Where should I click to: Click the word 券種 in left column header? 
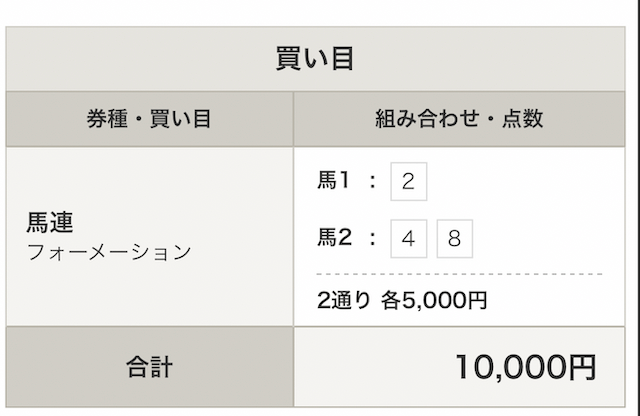(106, 119)
